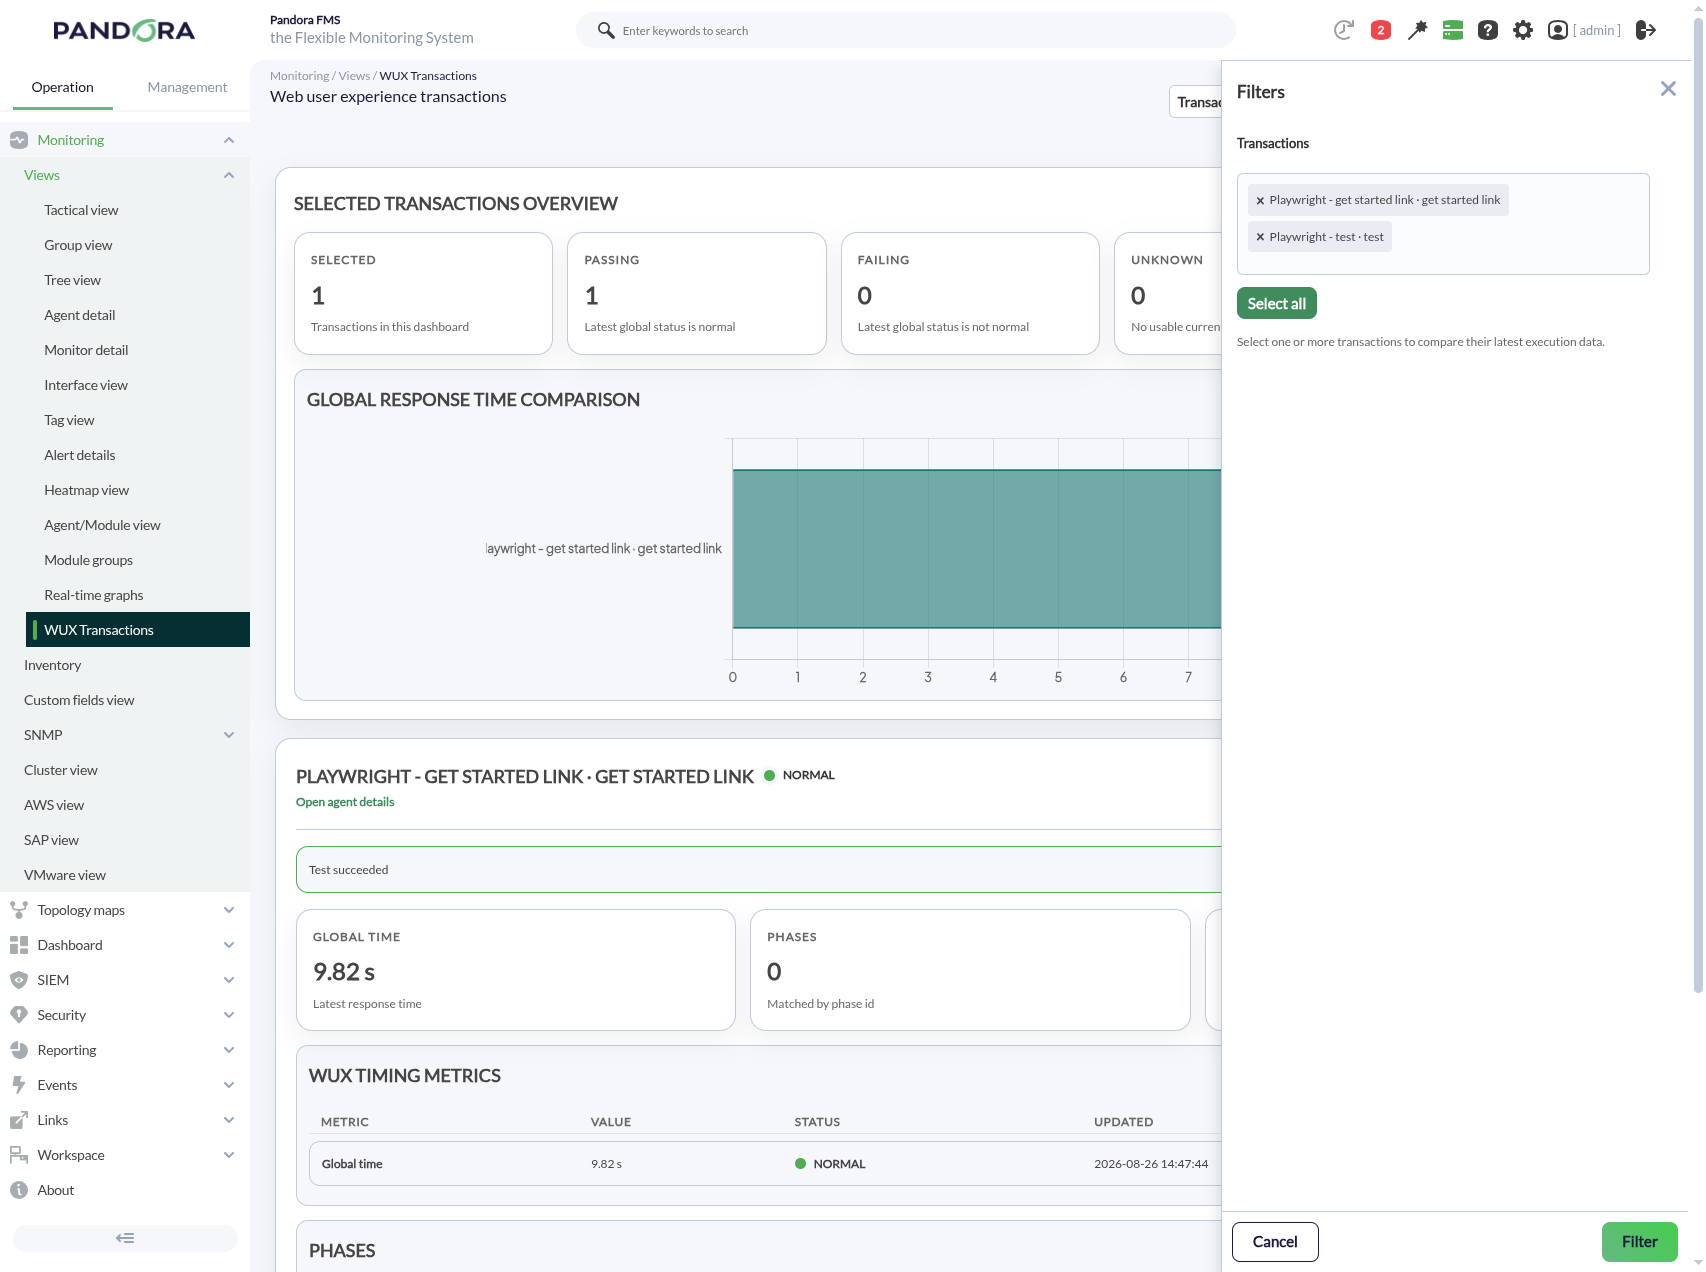
Task: Click the Cancel button in Filters
Action: tap(1275, 1242)
